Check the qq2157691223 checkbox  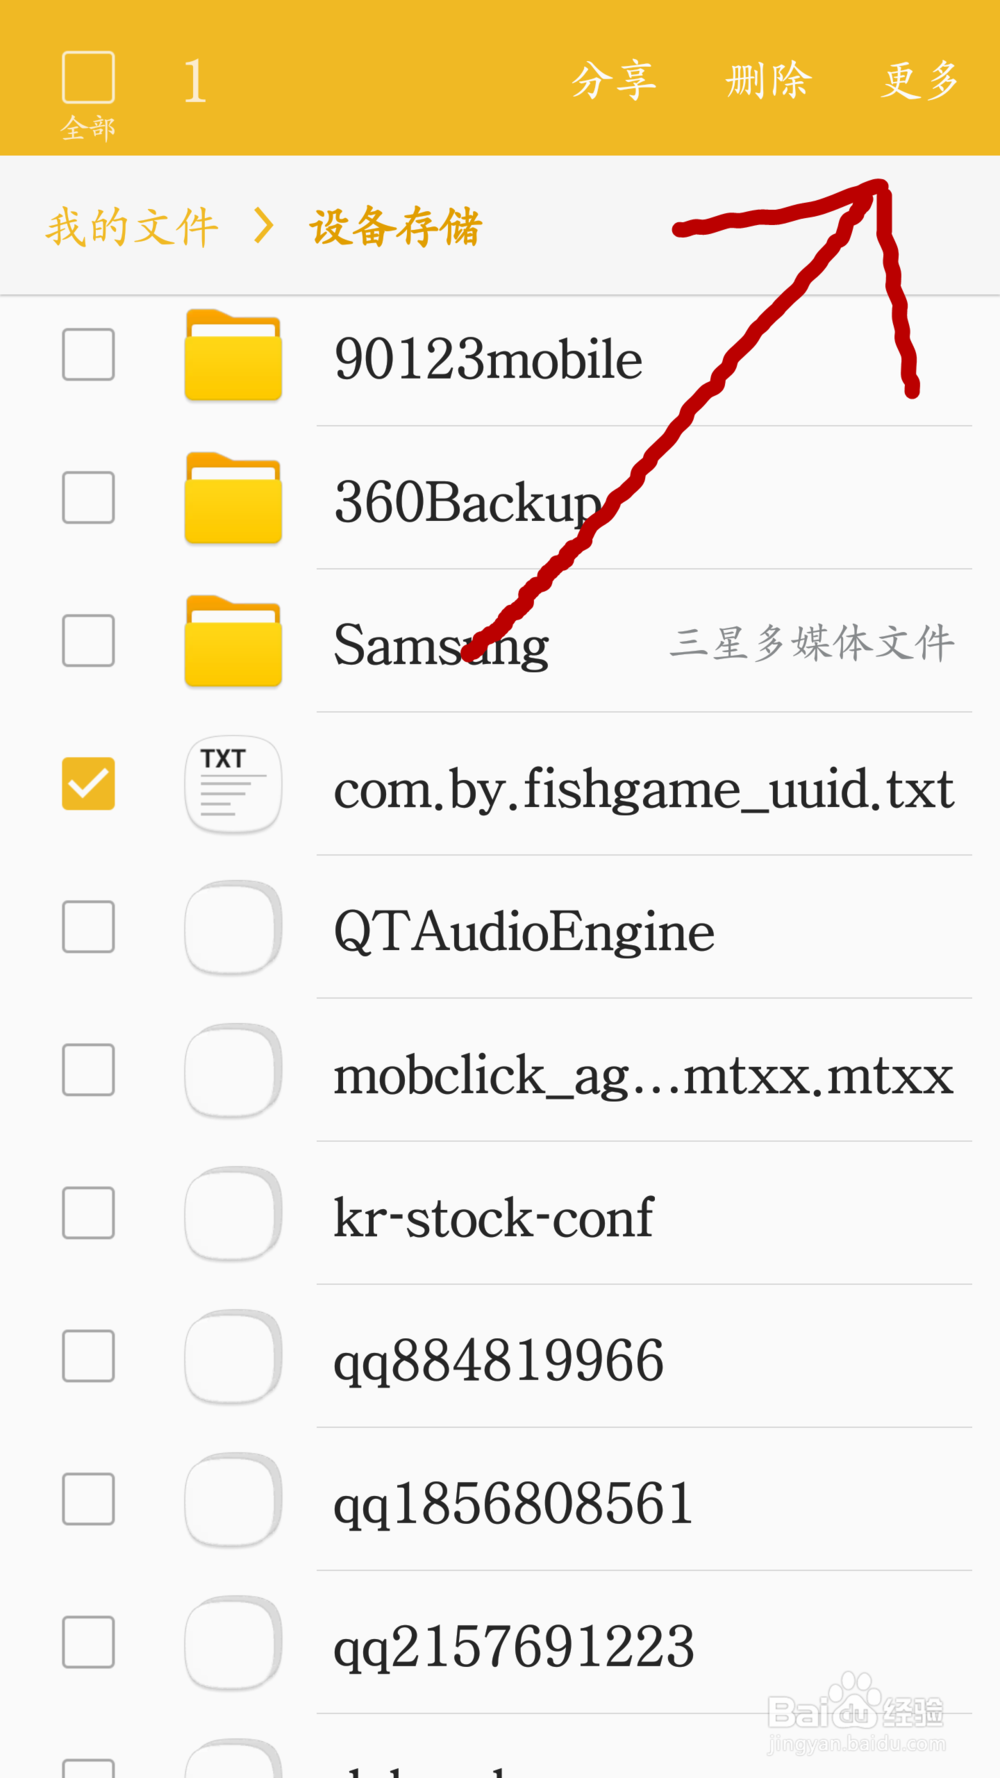point(88,1642)
